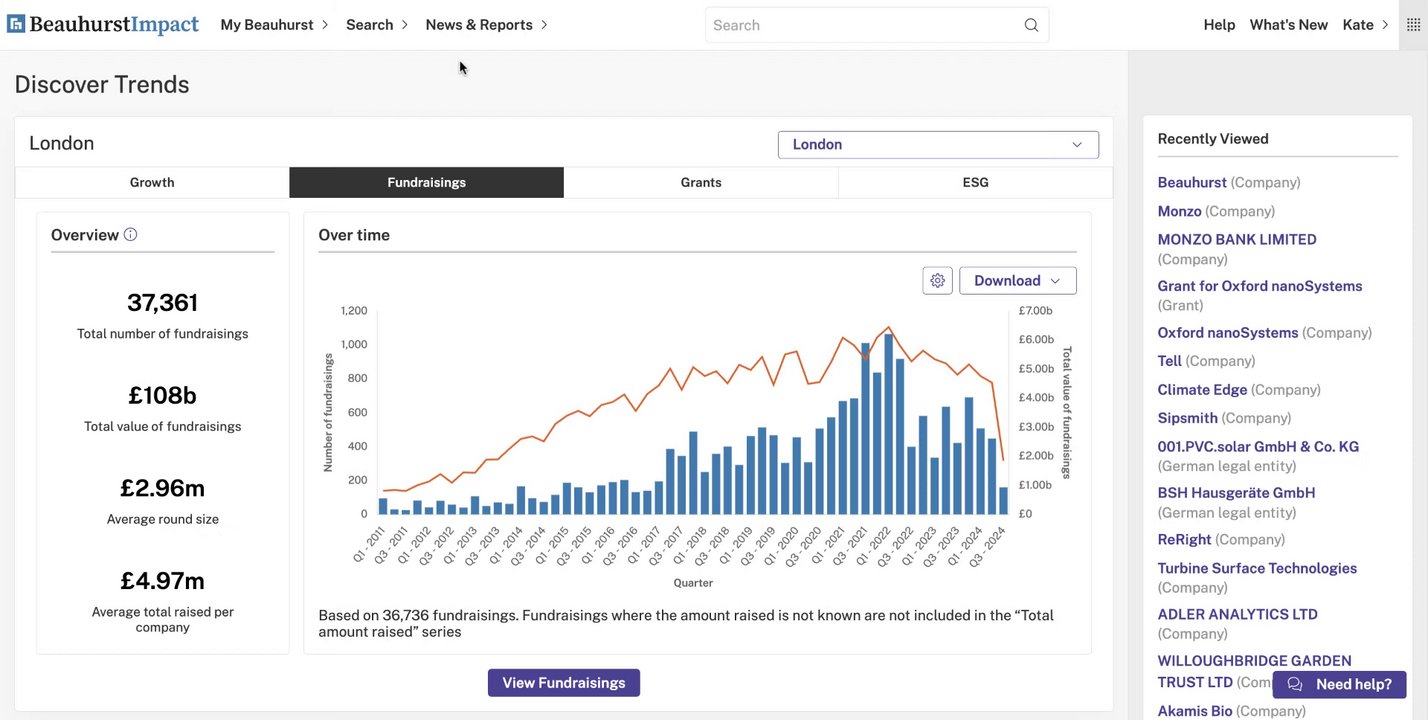Open the Kate account menu
Screen dimensions: 1428x720
(x=1365, y=25)
